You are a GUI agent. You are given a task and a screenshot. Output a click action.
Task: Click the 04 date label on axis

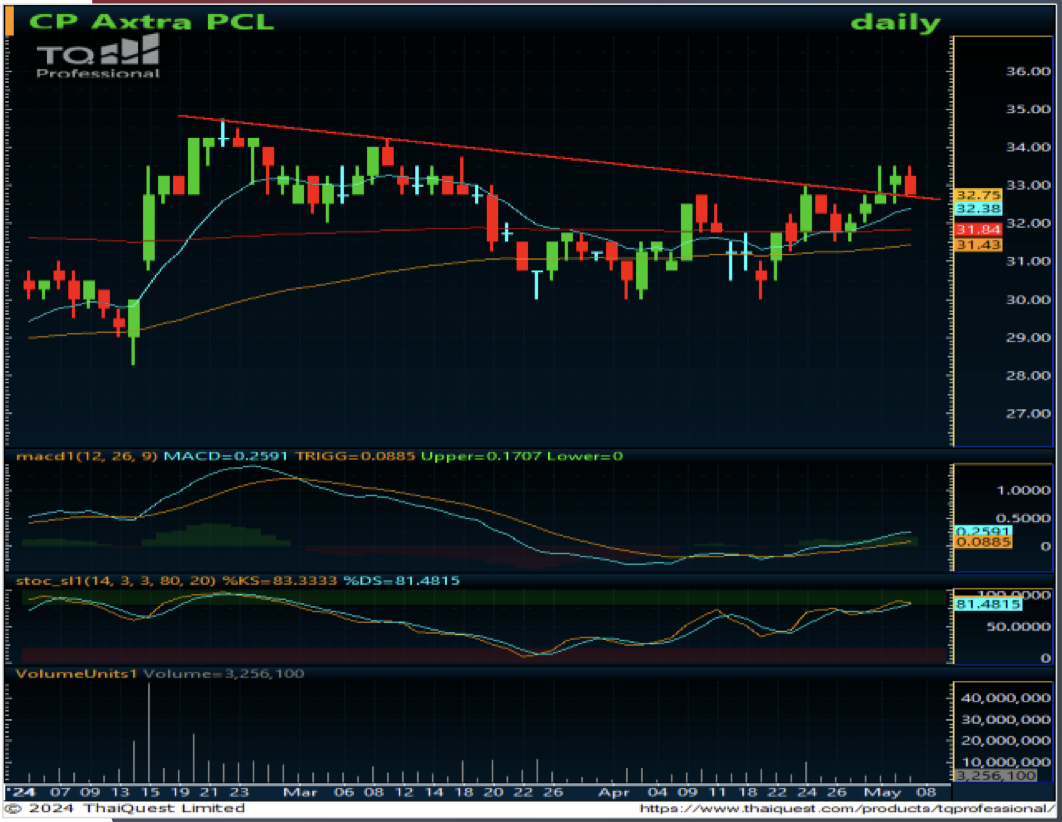tap(657, 792)
